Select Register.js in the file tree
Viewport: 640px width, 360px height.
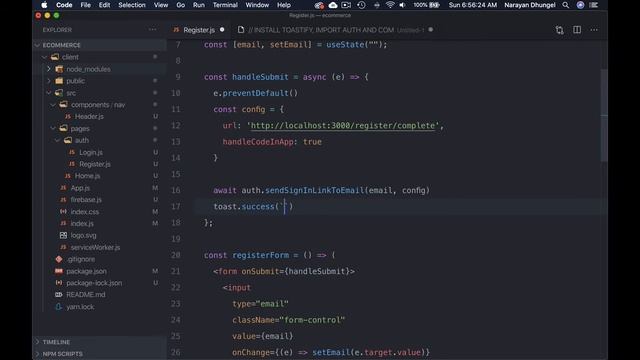pyautogui.click(x=95, y=164)
